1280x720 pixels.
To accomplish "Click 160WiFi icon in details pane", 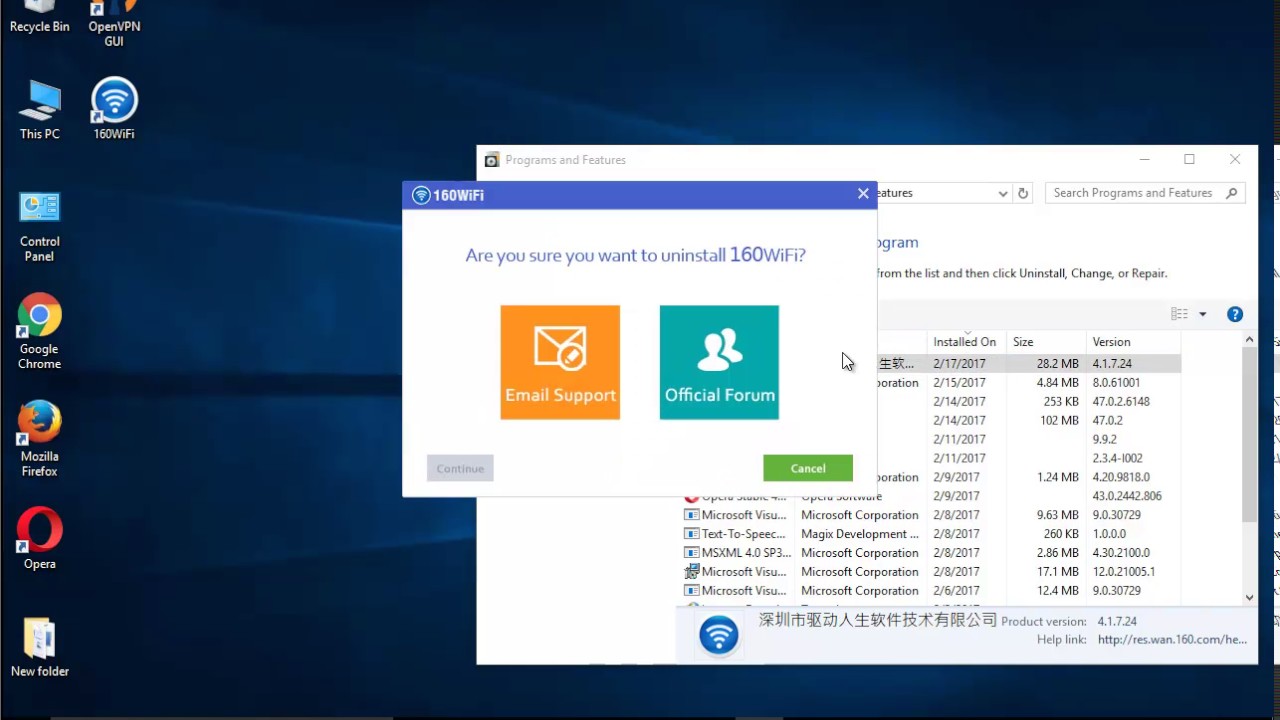I will pyautogui.click(x=718, y=635).
